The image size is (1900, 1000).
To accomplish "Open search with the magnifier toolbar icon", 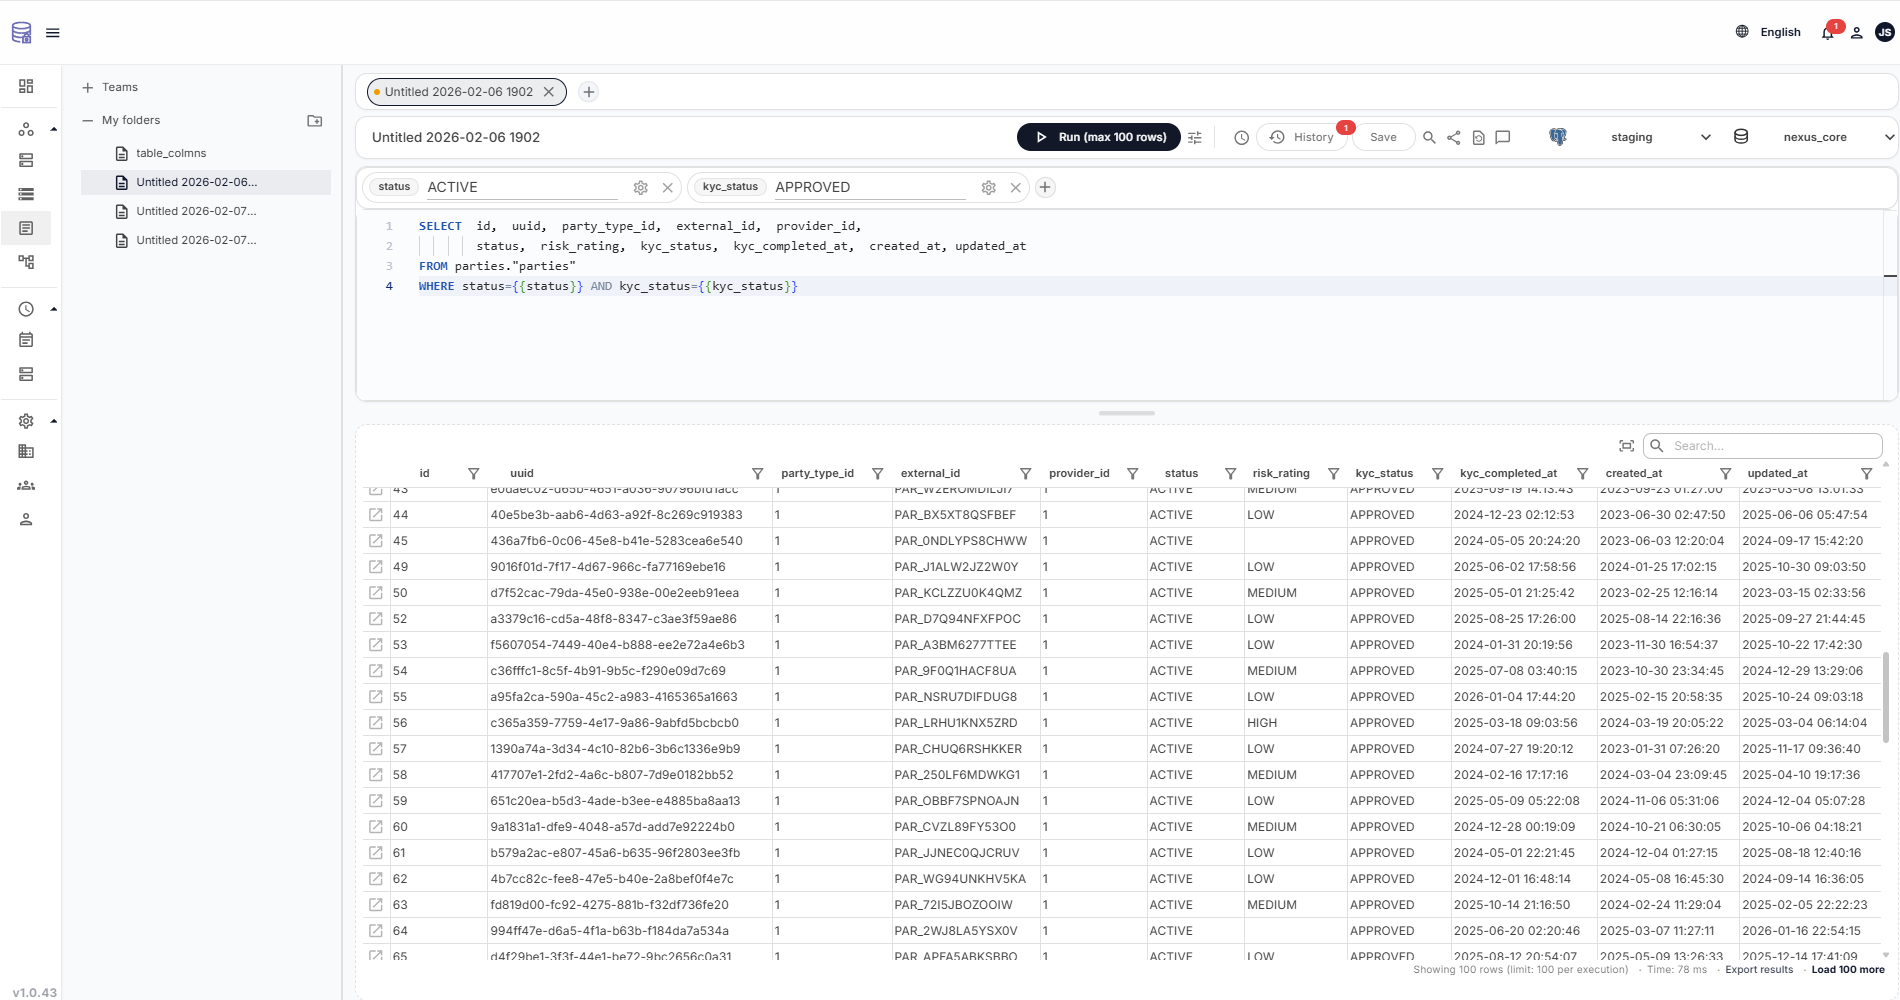I will pos(1429,137).
